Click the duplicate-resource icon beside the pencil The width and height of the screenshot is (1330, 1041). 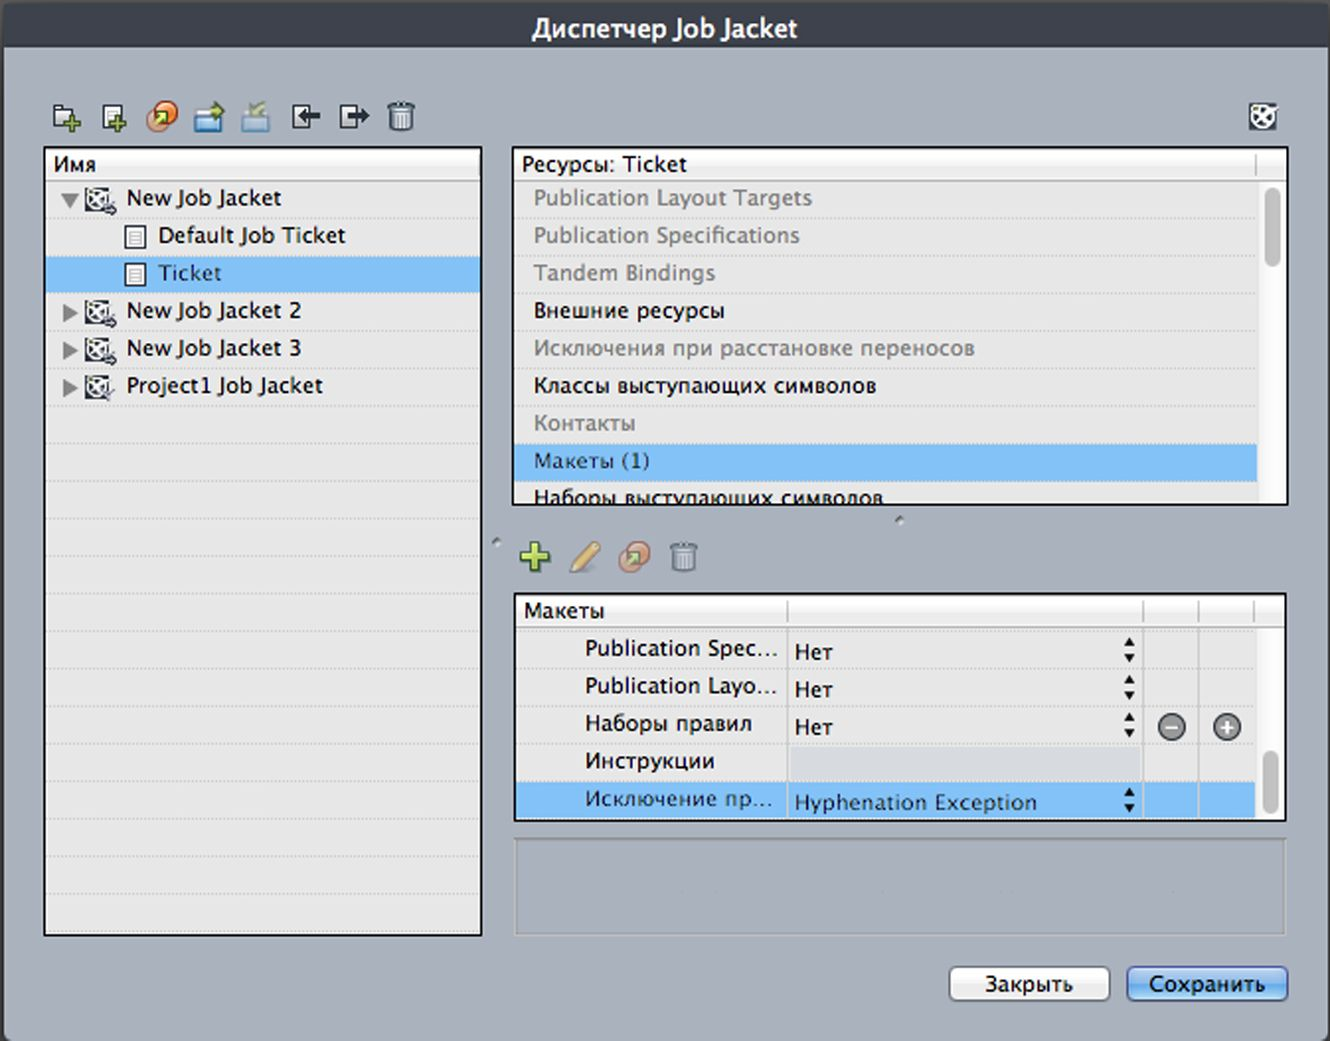click(x=634, y=557)
